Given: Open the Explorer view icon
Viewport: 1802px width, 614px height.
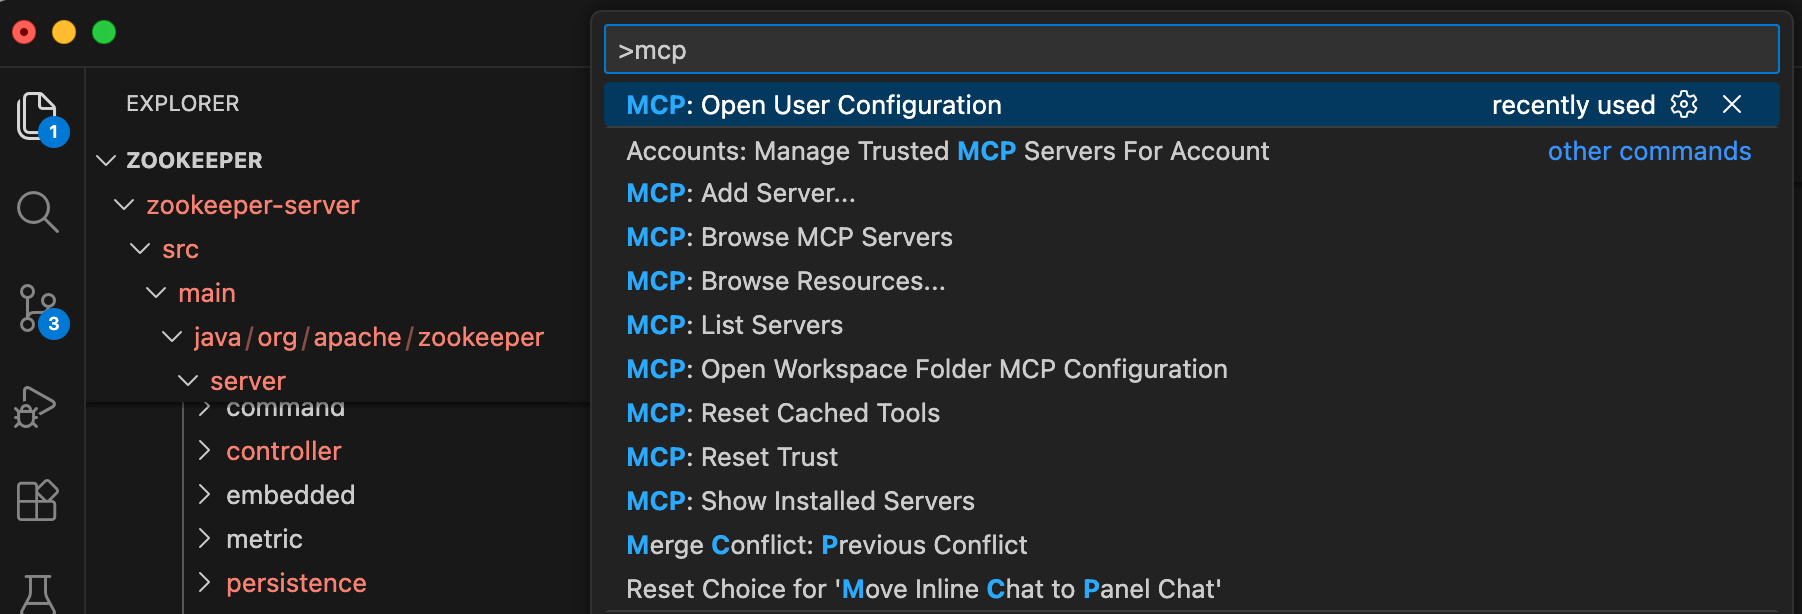Looking at the screenshot, I should point(38,116).
